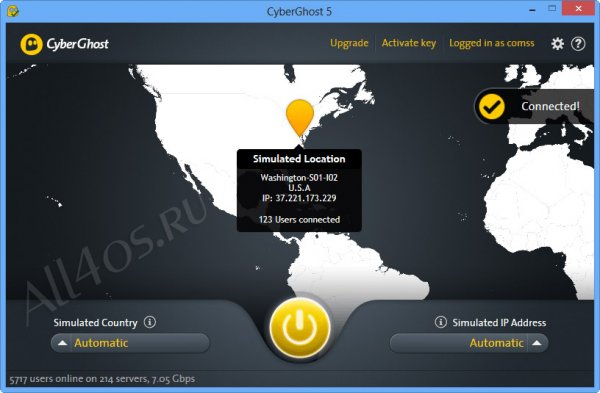Open the settings gear icon
Image resolution: width=600 pixels, height=393 pixels.
coord(557,44)
